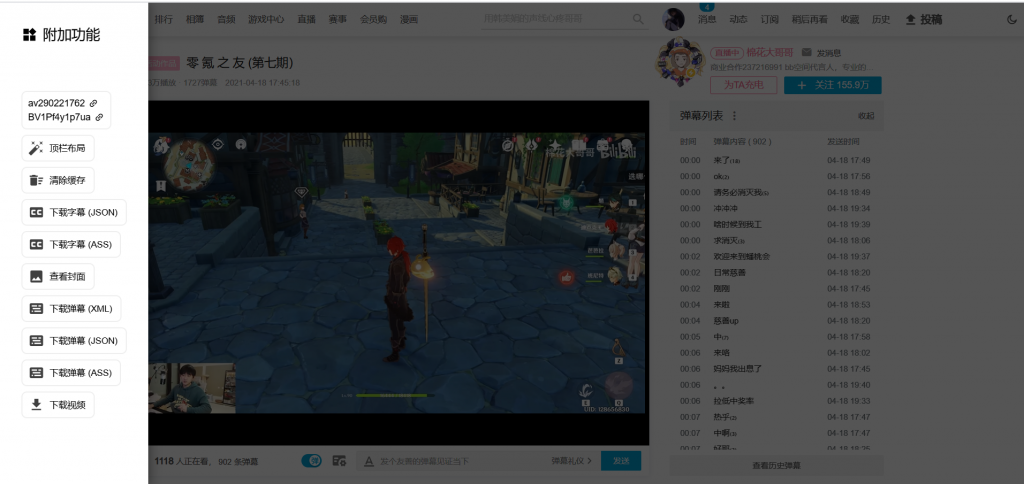Open the 历史 history link
Screen dimensions: 1024x484
coord(881,20)
